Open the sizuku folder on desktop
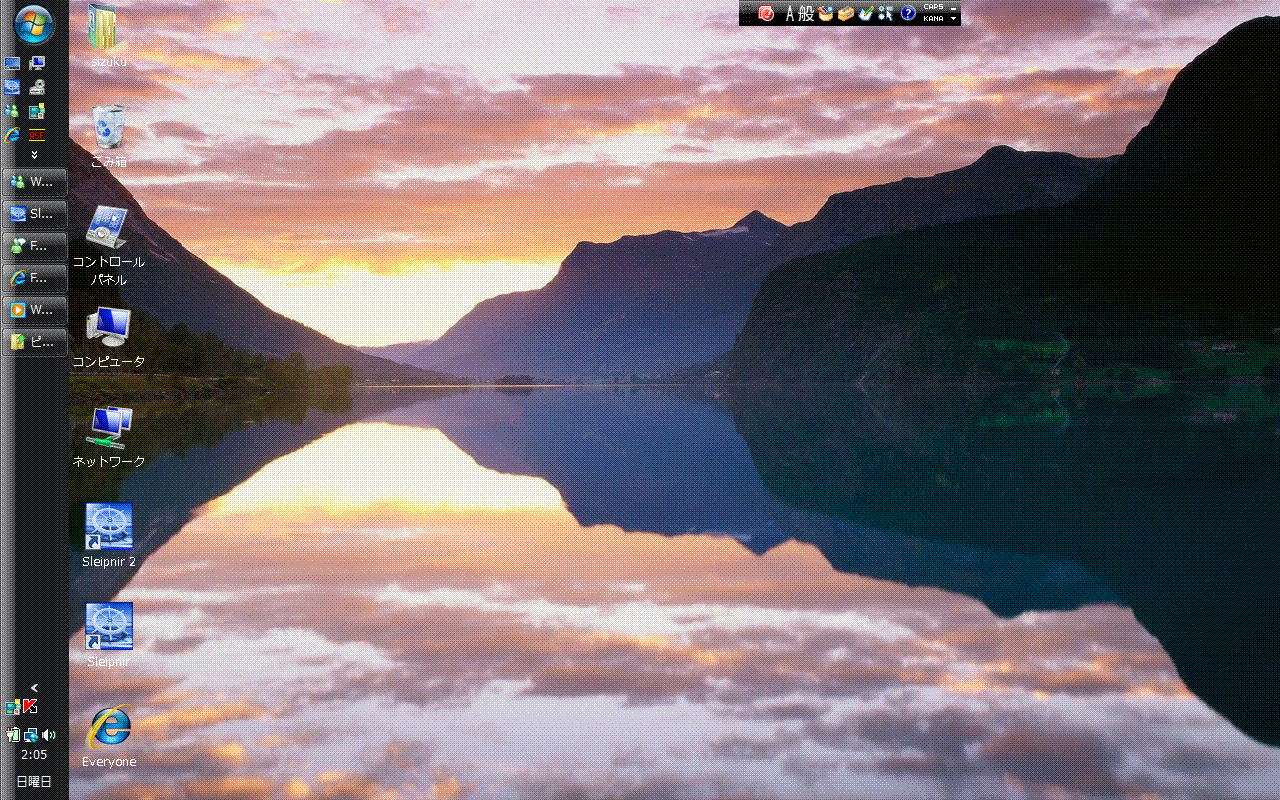The image size is (1280, 800). click(108, 28)
